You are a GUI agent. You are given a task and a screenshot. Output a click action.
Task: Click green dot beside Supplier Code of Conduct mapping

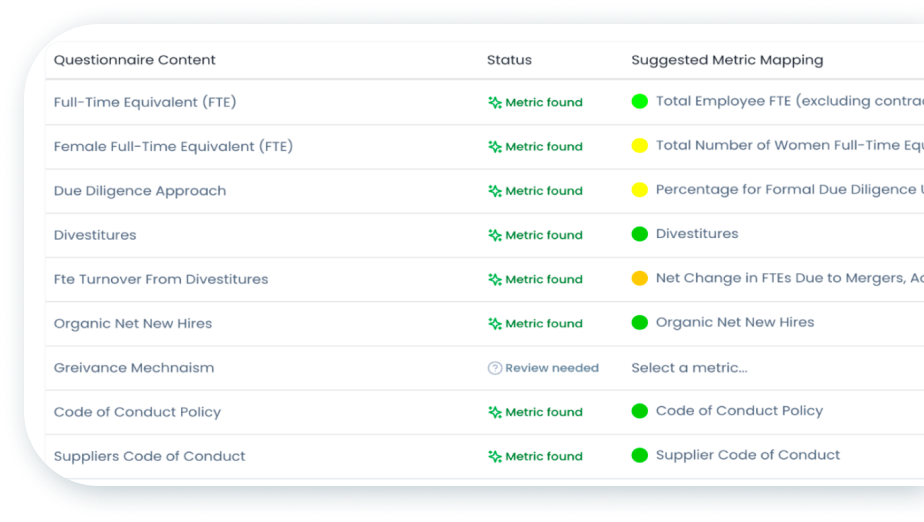[639, 455]
